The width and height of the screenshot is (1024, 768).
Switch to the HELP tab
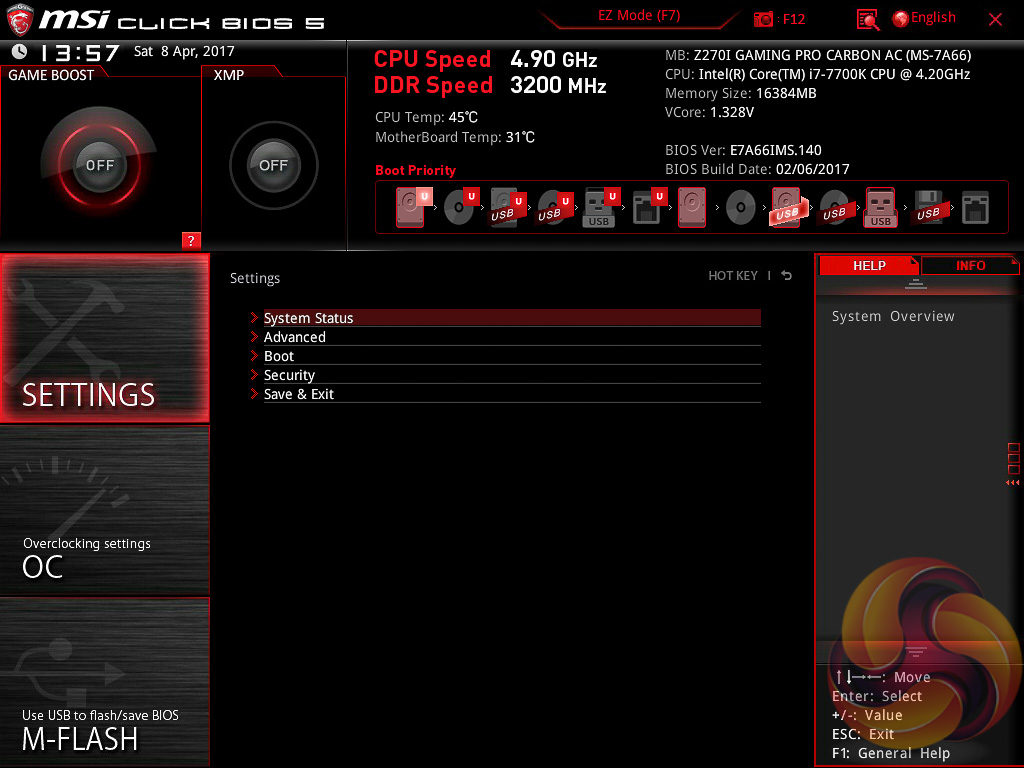pyautogui.click(x=869, y=265)
